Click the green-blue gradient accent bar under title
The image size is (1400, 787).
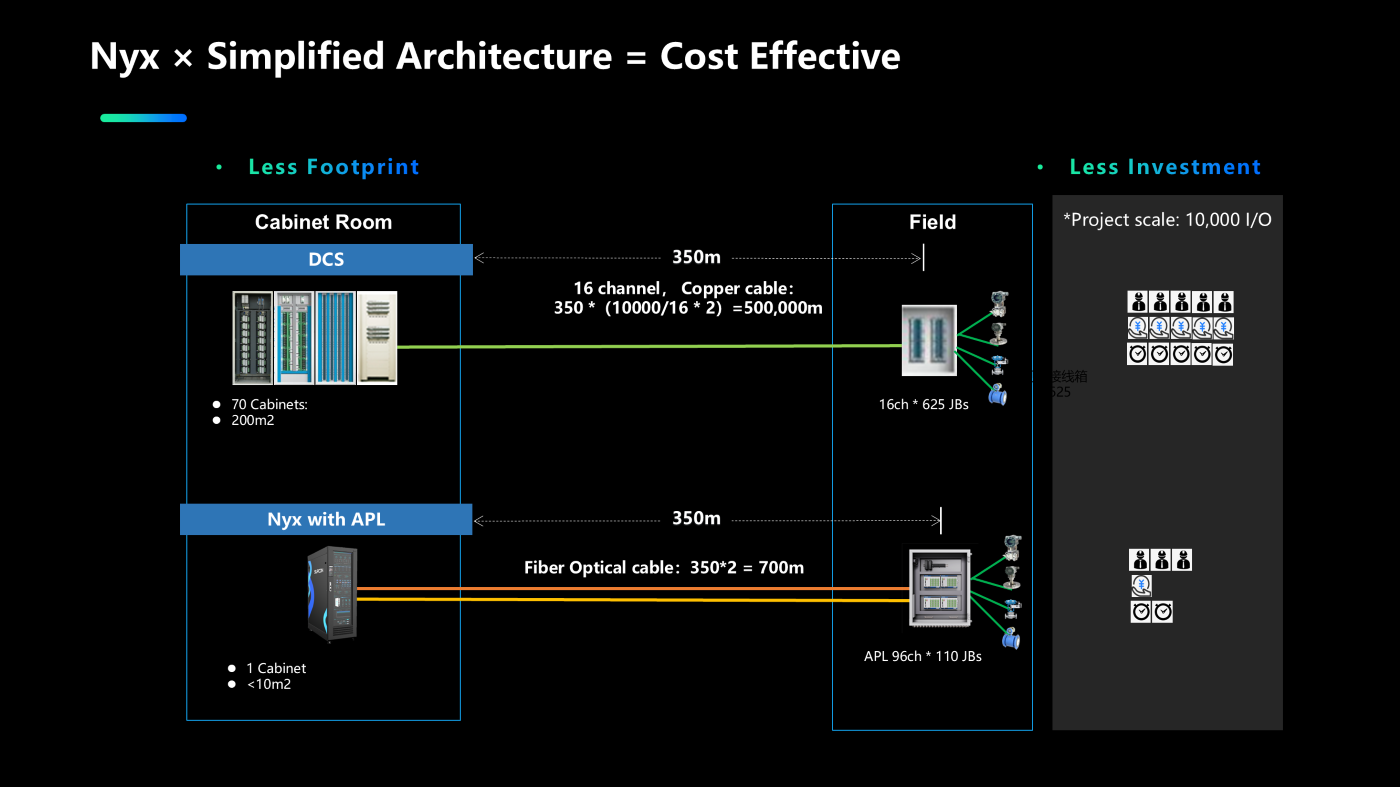(143, 118)
